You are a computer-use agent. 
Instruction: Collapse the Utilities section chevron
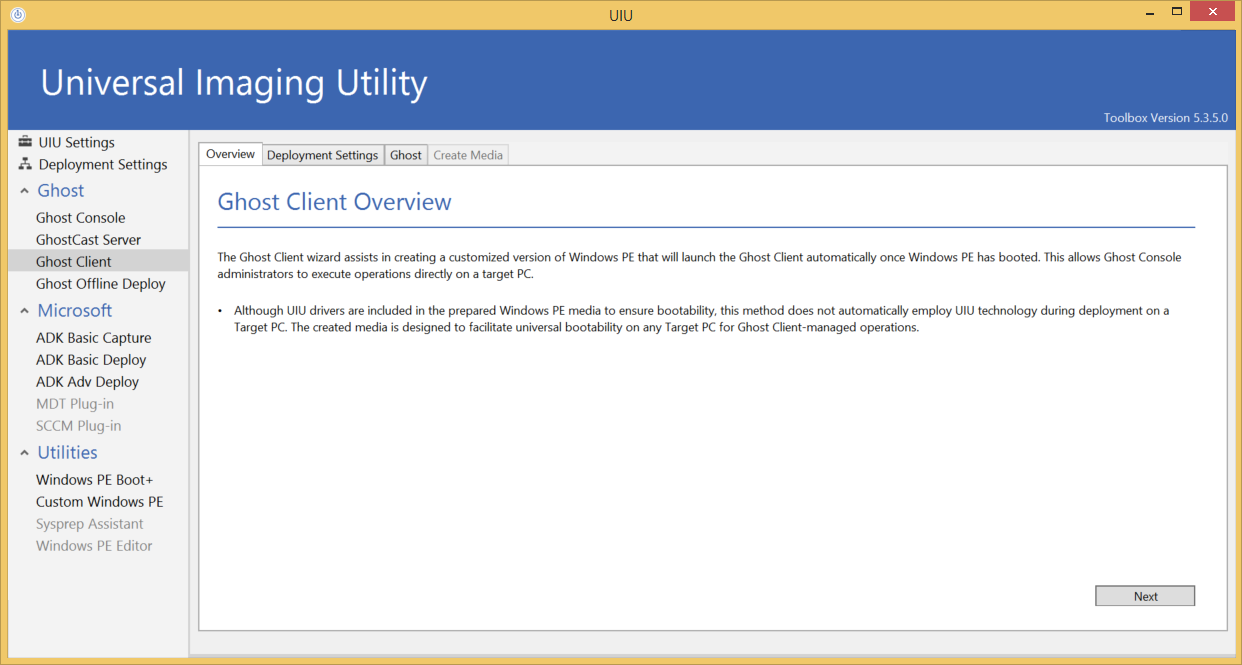point(24,453)
